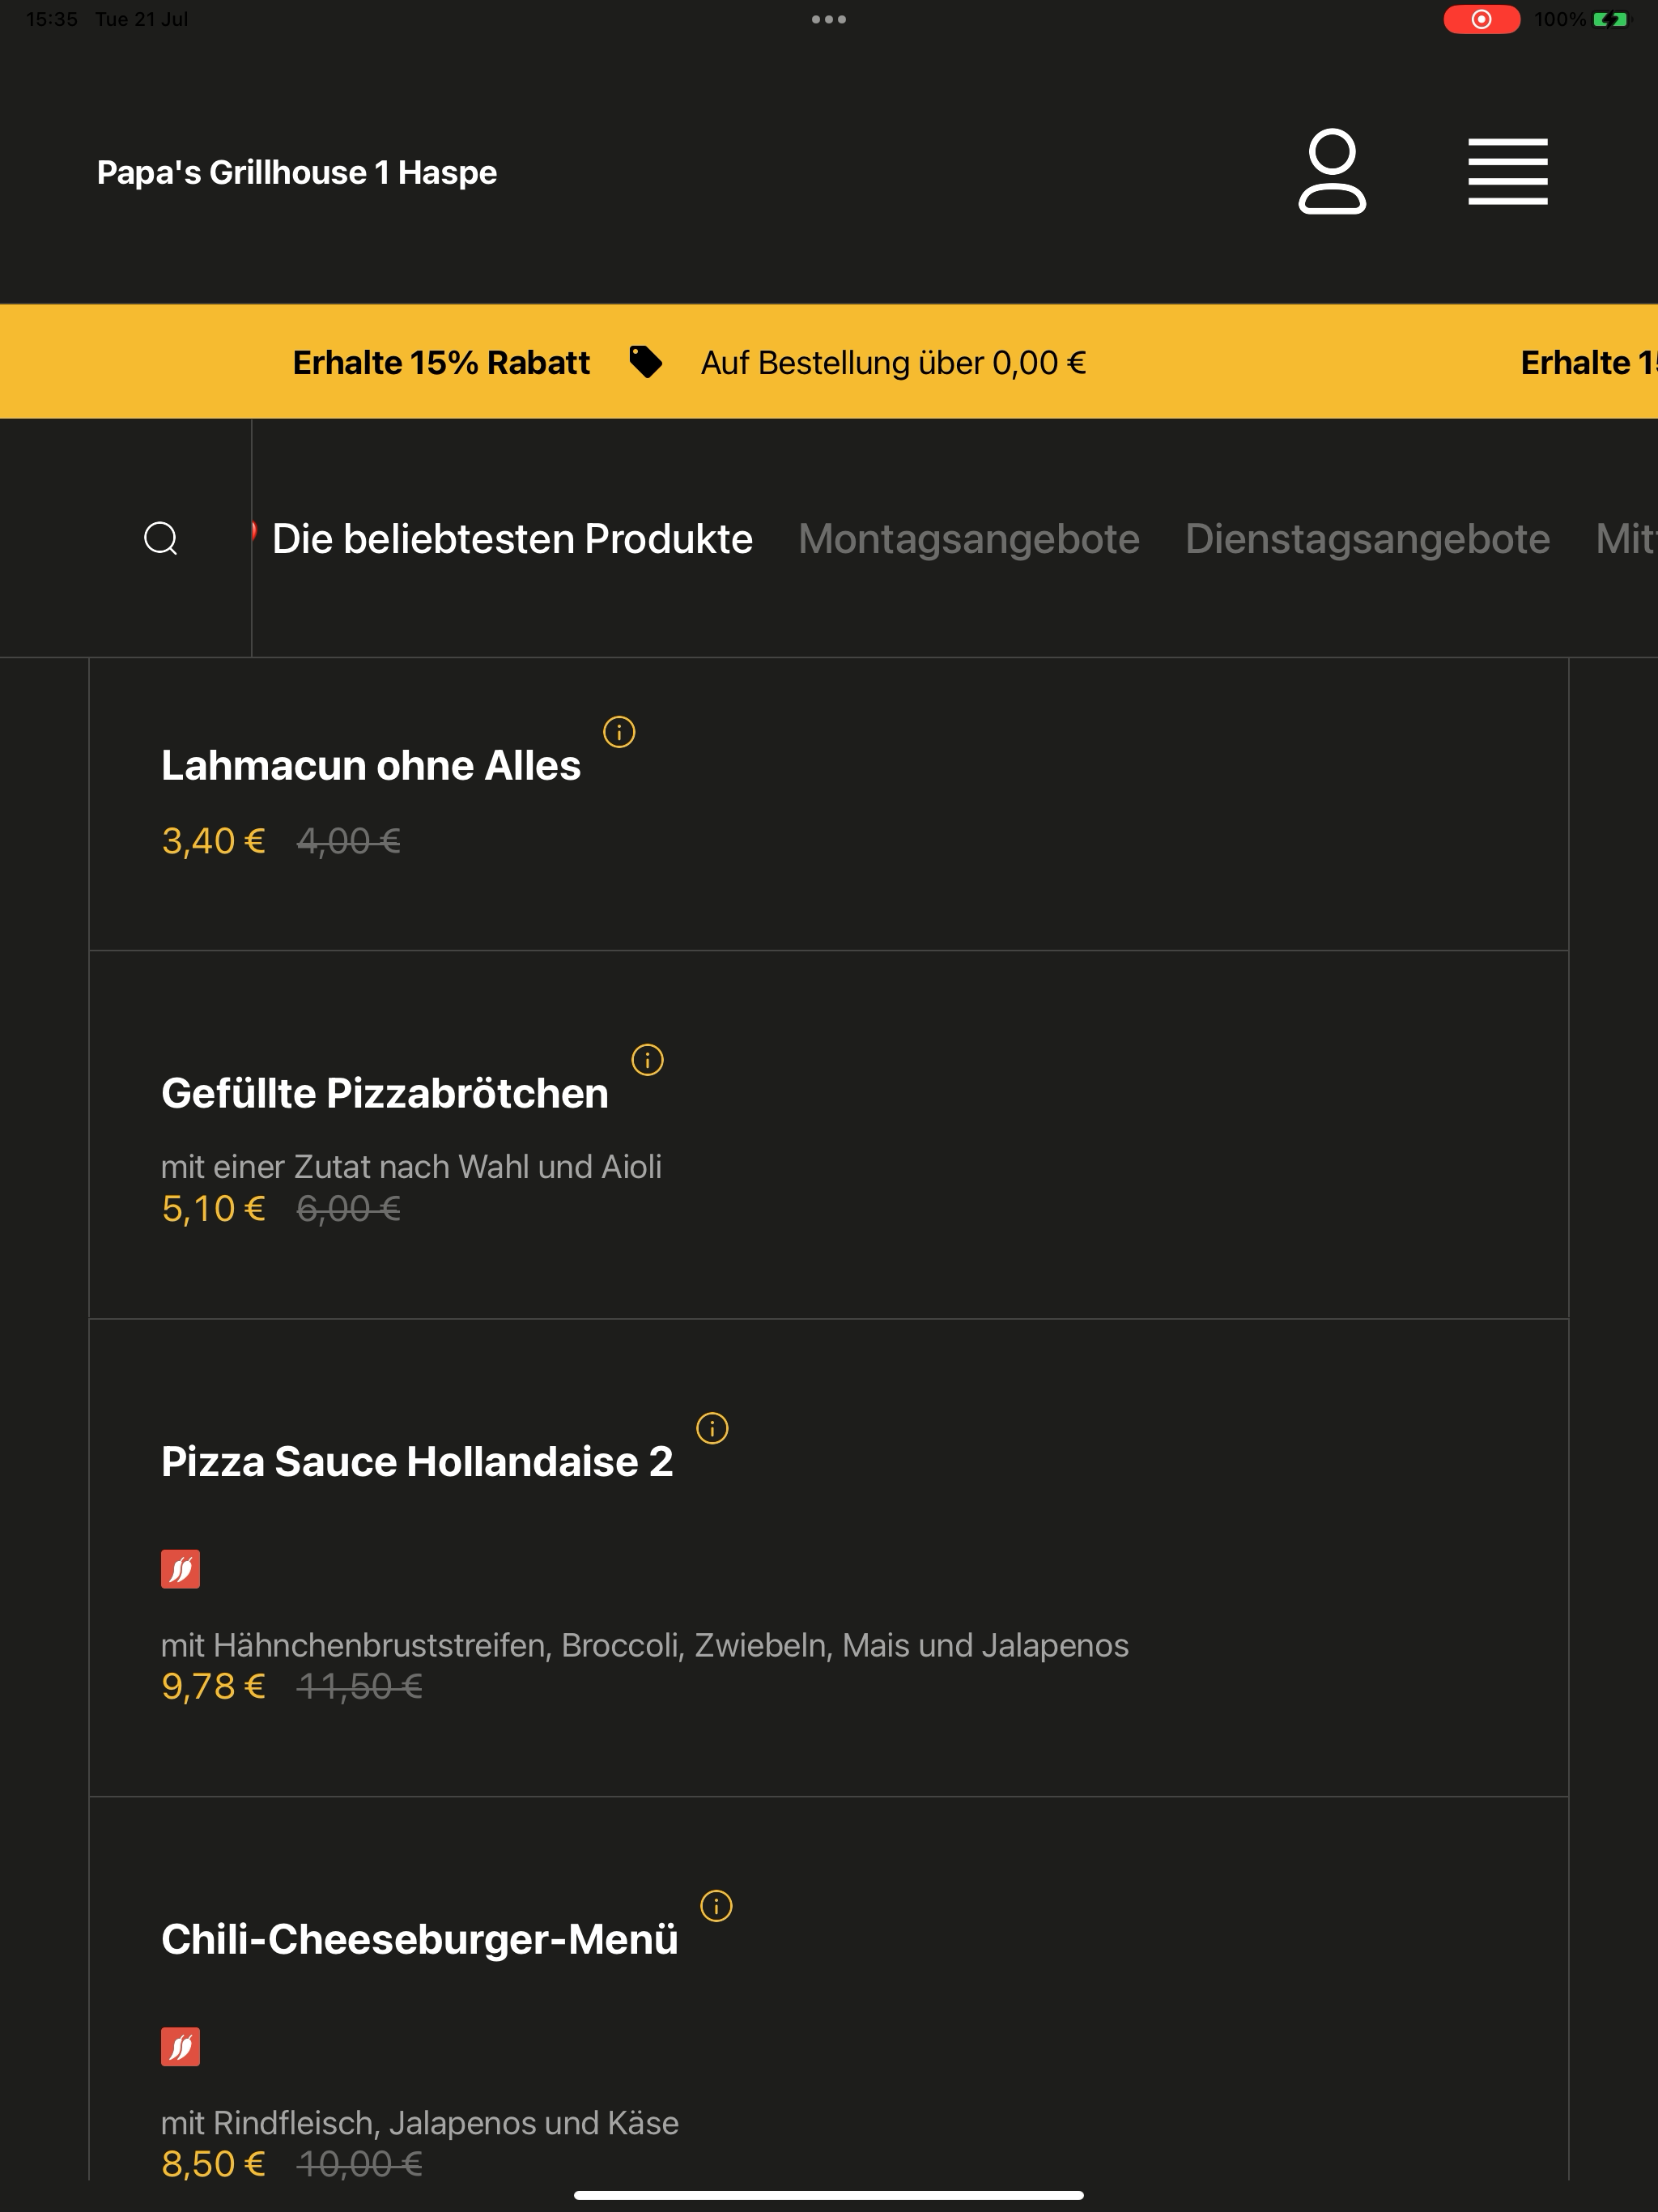This screenshot has width=1658, height=2212.
Task: Tap the search magnifier icon
Action: pyautogui.click(x=161, y=538)
